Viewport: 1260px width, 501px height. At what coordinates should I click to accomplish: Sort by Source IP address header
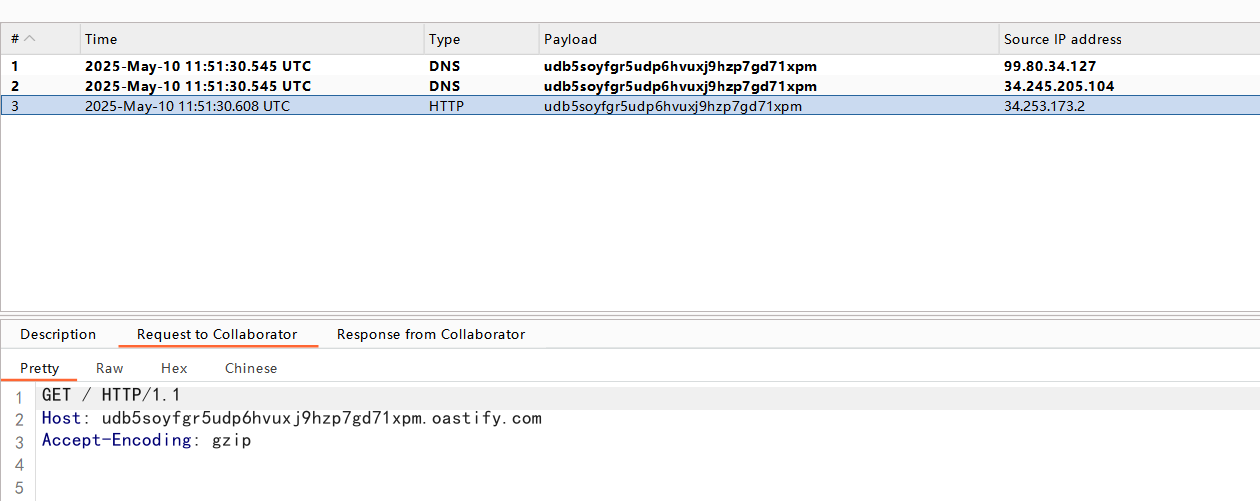pyautogui.click(x=1062, y=39)
